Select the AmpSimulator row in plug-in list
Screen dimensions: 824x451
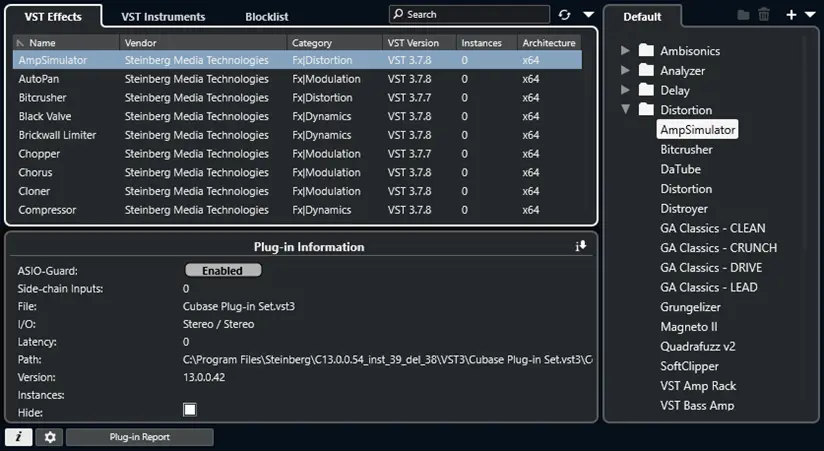coord(297,60)
